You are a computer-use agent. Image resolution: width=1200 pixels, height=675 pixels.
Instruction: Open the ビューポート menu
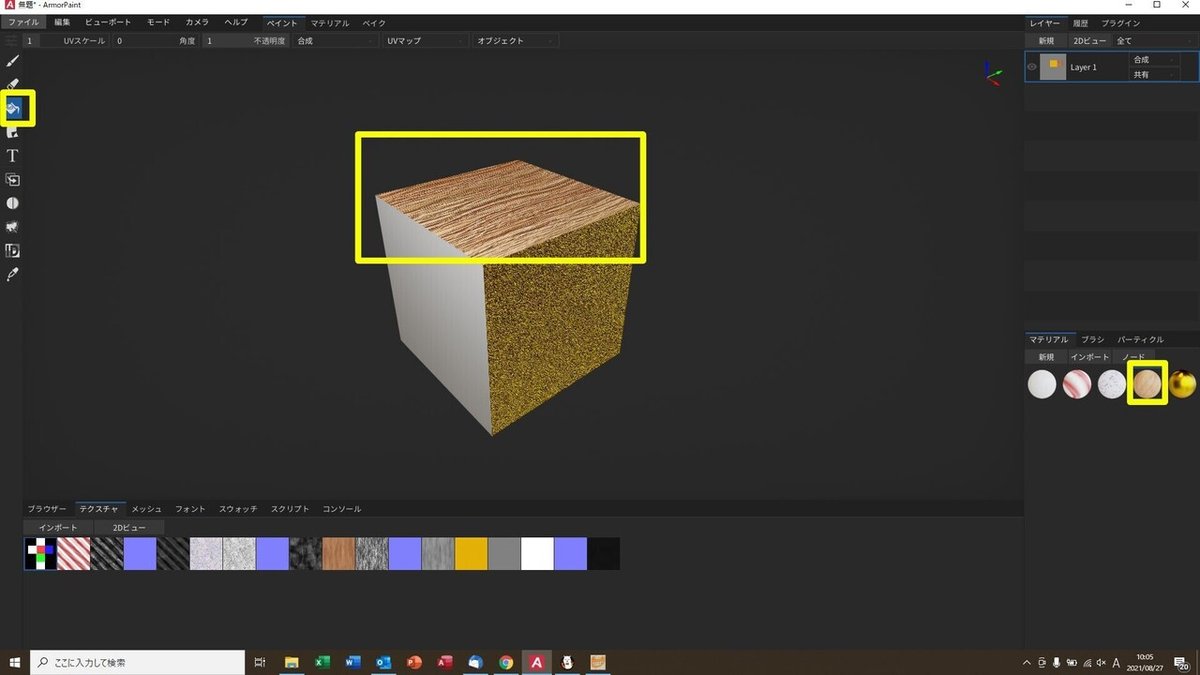108,22
